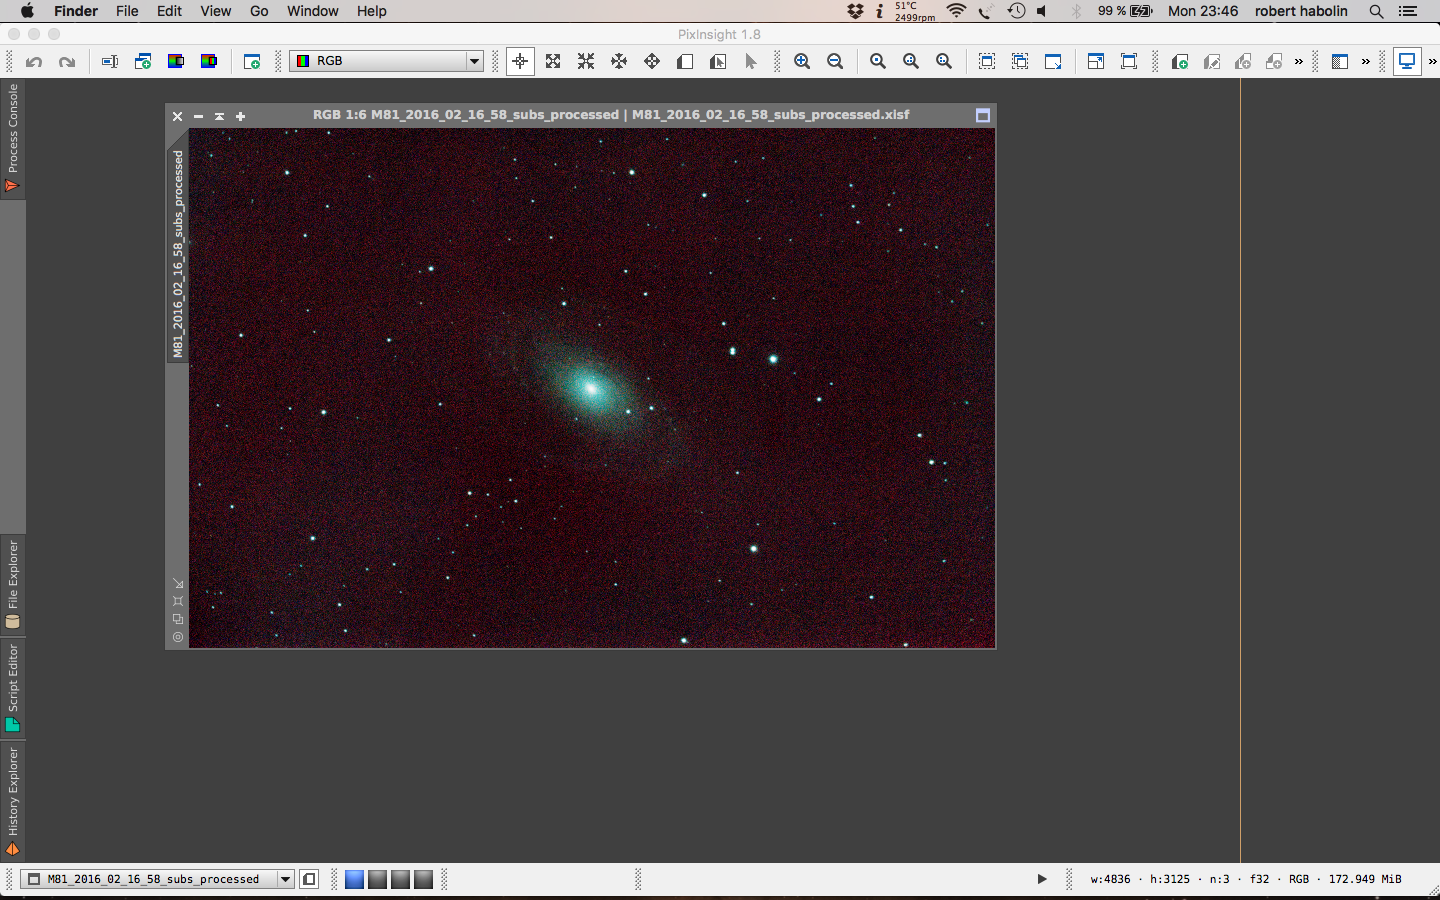Click the Finder application menu
The width and height of the screenshot is (1440, 900).
tap(76, 11)
